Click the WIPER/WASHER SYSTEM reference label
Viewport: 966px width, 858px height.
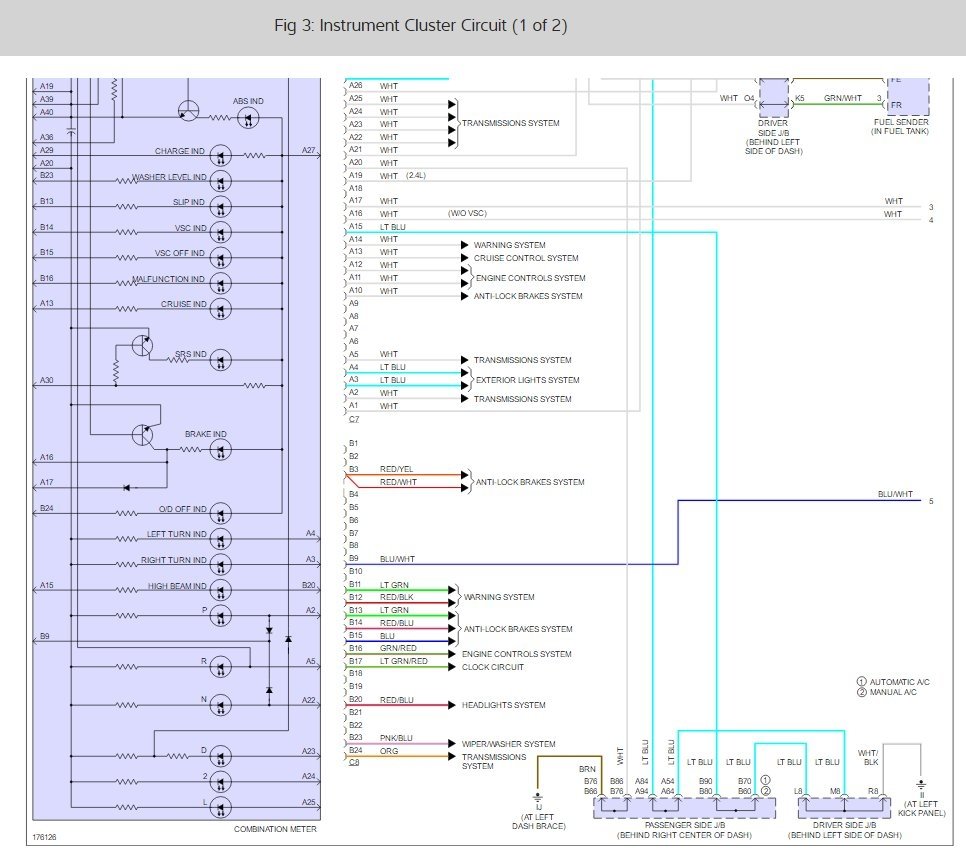point(508,743)
